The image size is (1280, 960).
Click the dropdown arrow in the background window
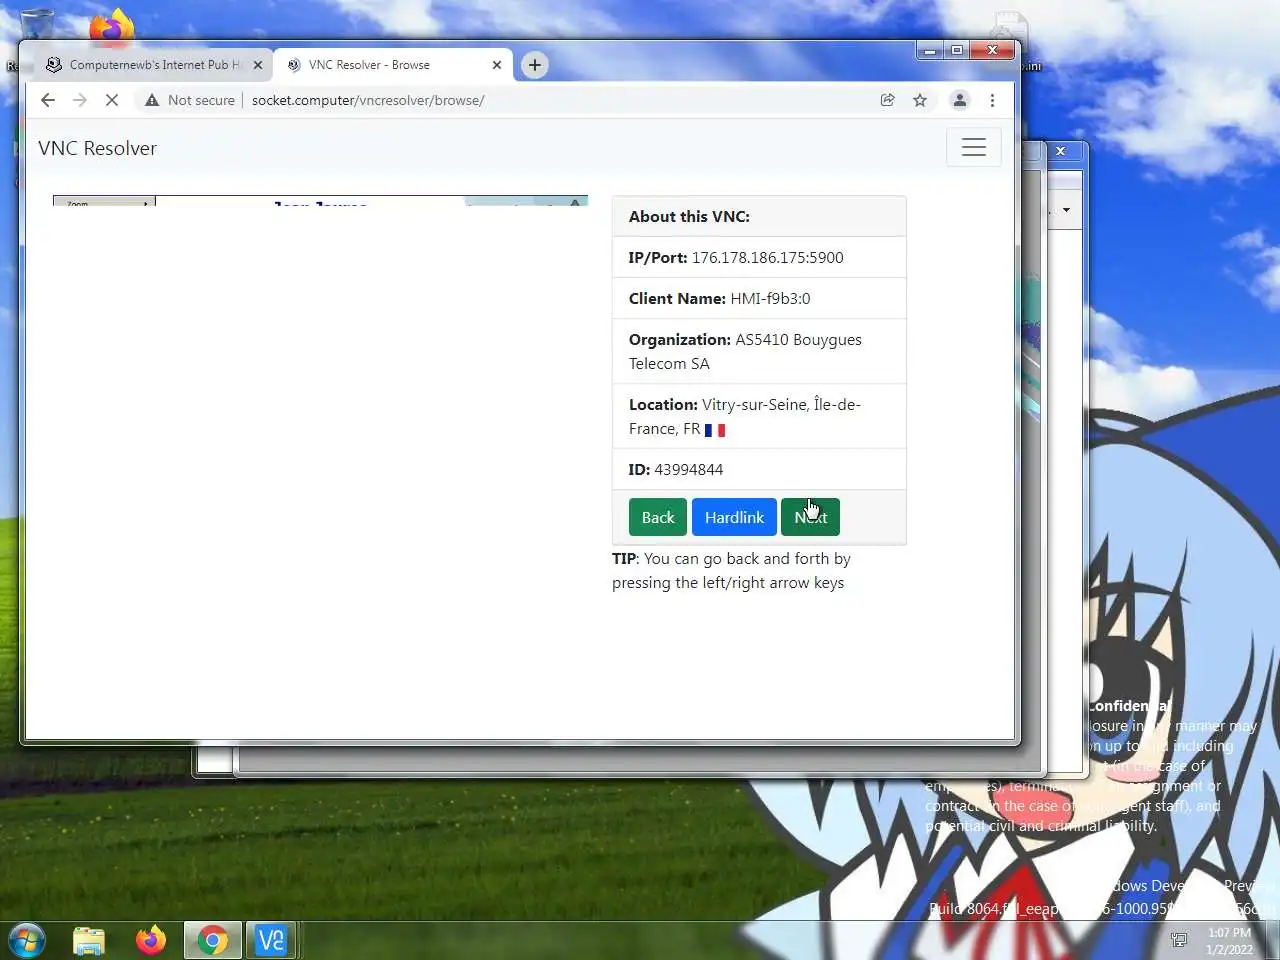[x=1066, y=210]
